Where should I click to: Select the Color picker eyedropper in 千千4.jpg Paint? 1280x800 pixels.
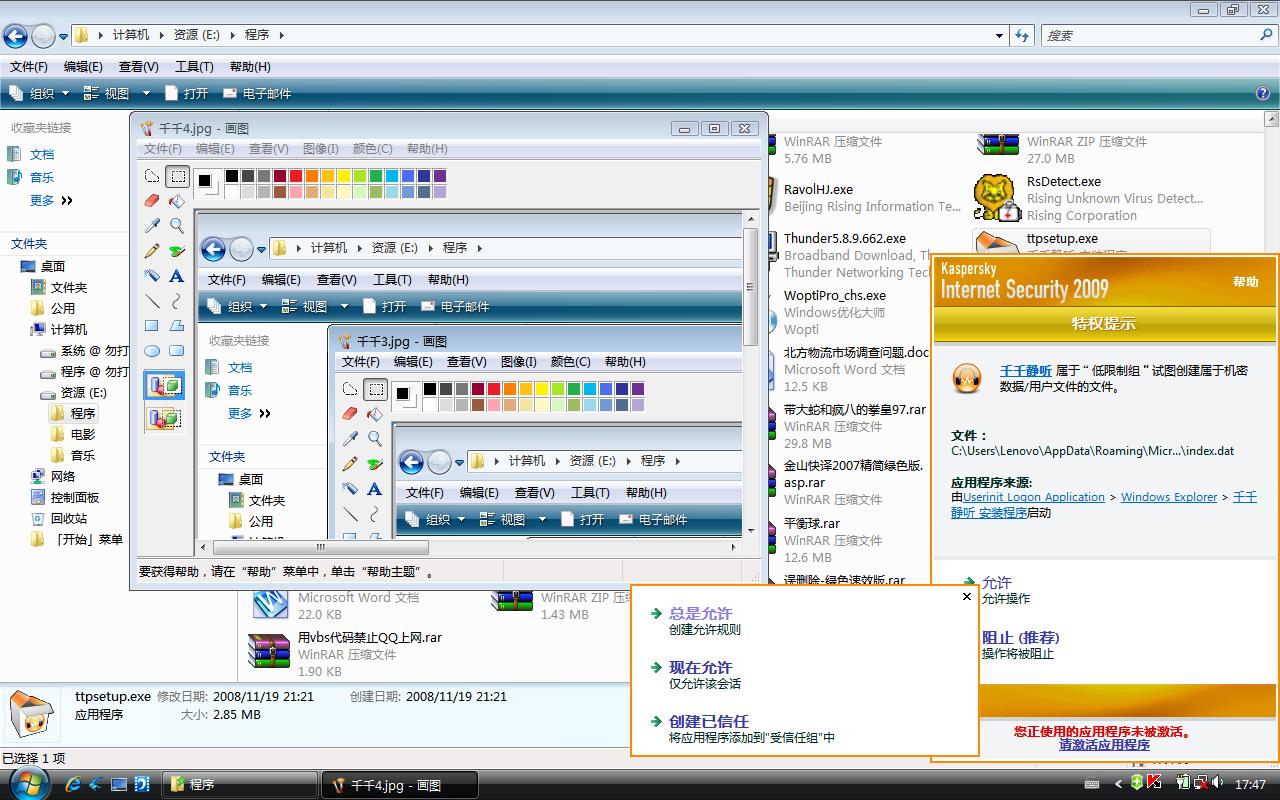(152, 226)
